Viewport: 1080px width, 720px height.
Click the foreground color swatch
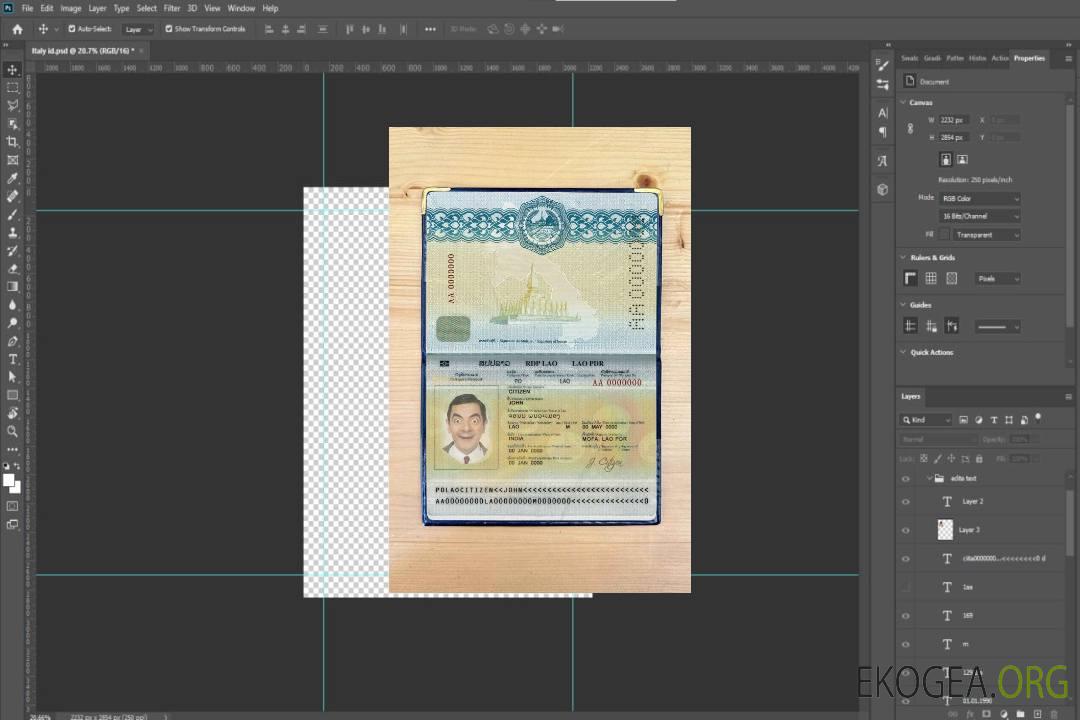tap(9, 480)
